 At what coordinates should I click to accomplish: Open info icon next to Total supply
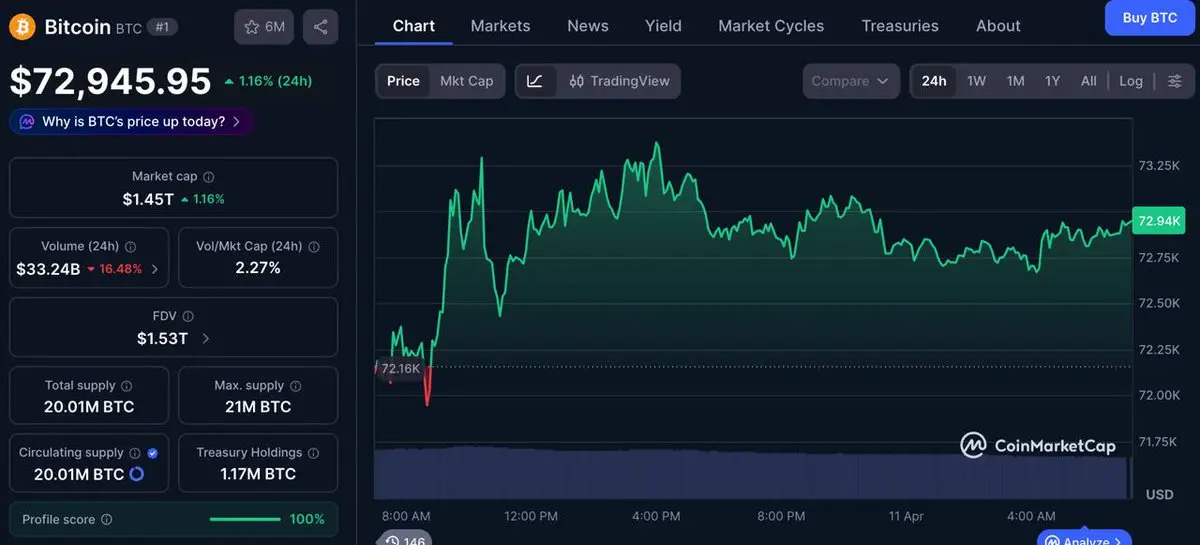pyautogui.click(x=126, y=385)
